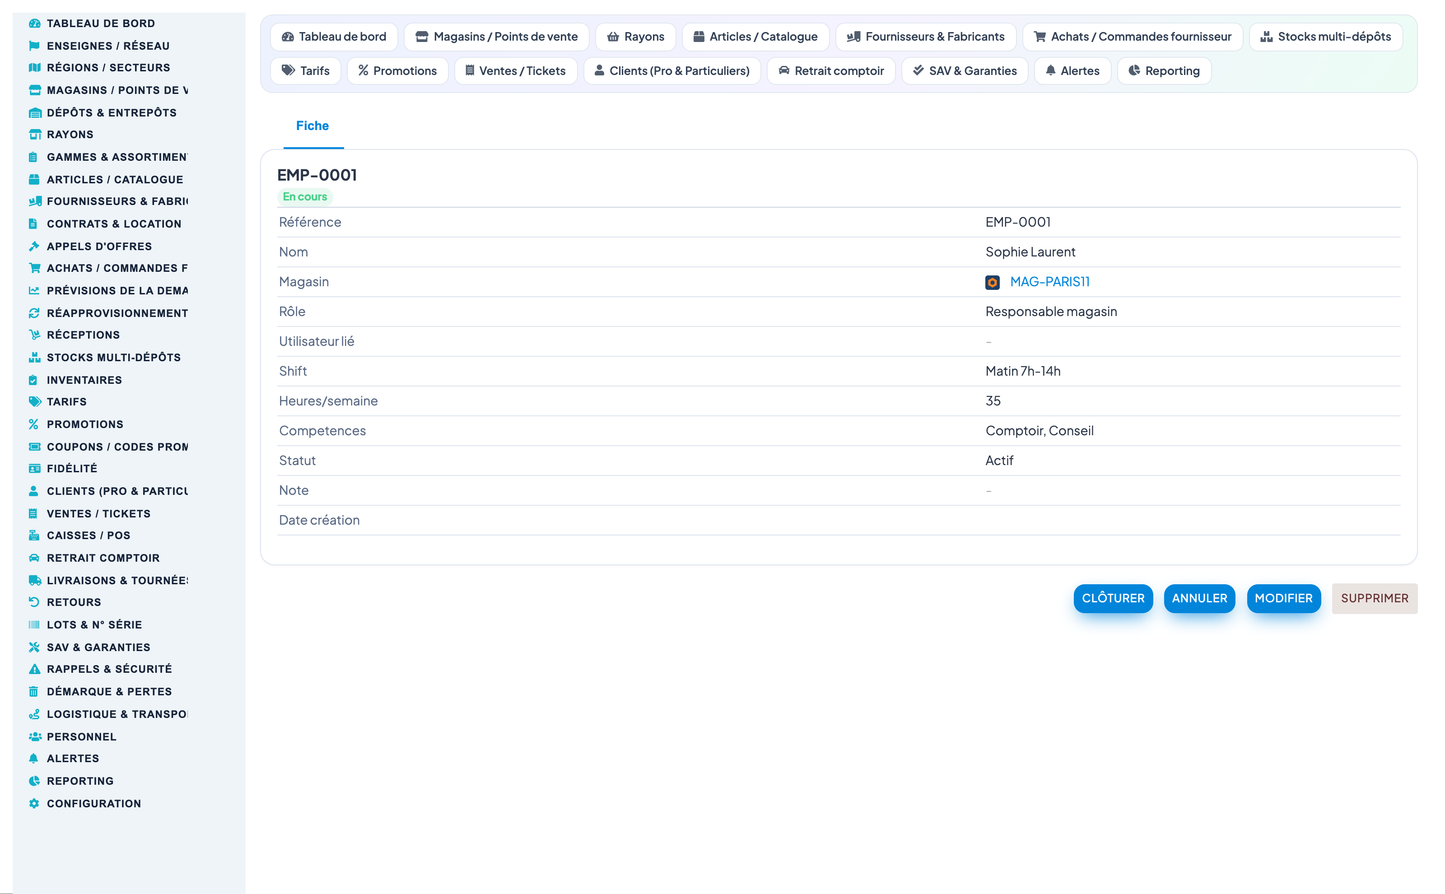Click the Retours arrow icon in sidebar
This screenshot has height=894, width=1445.
click(34, 603)
